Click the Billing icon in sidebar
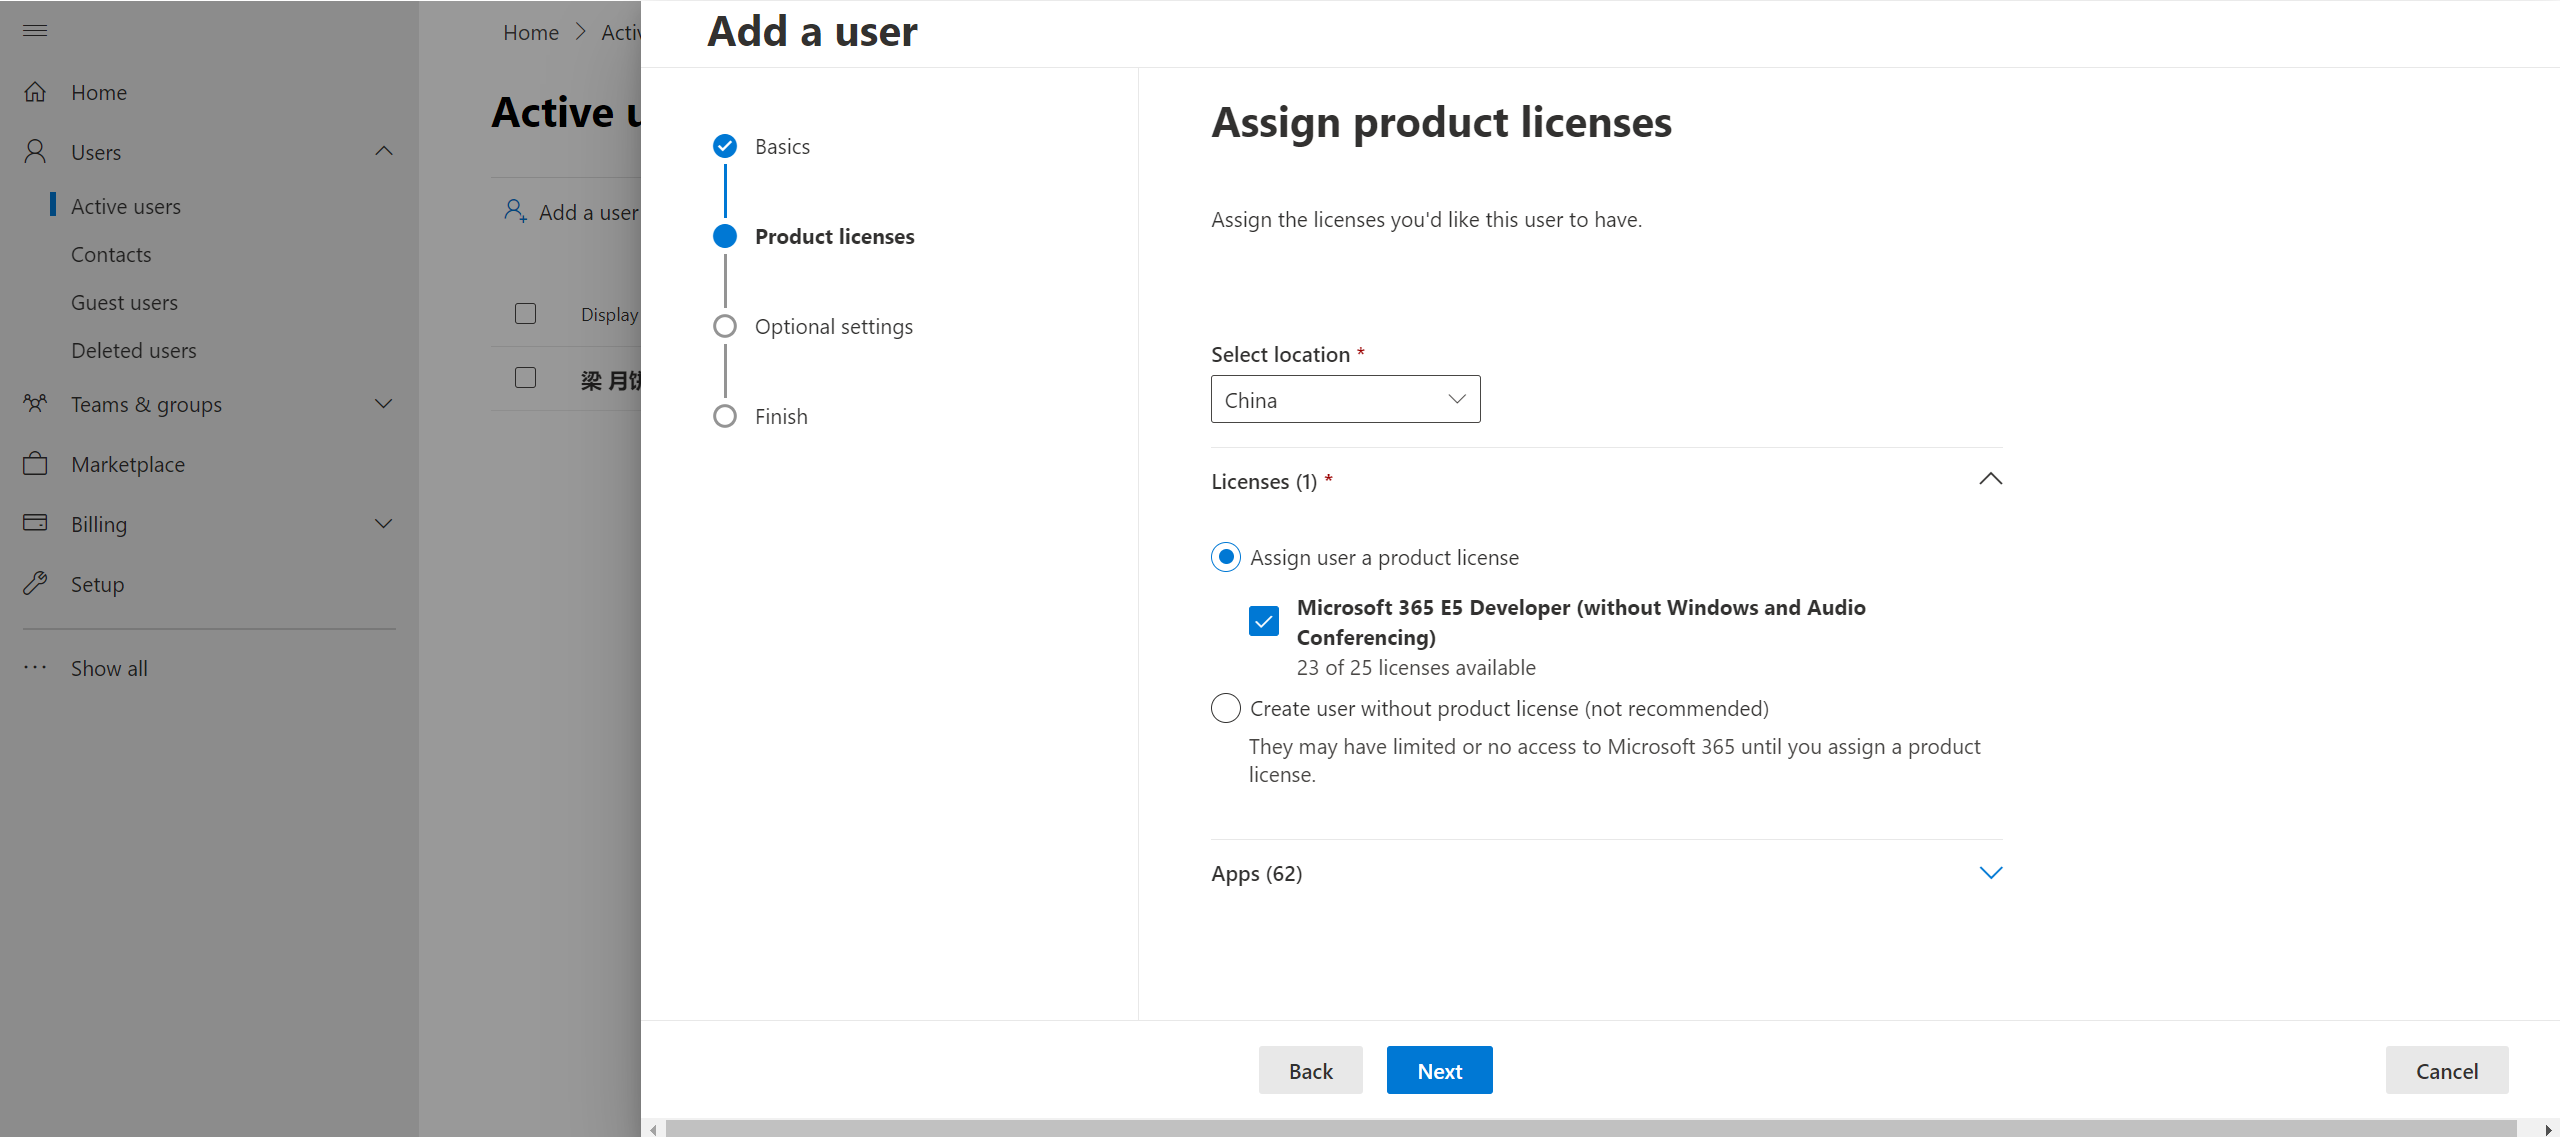 (35, 523)
